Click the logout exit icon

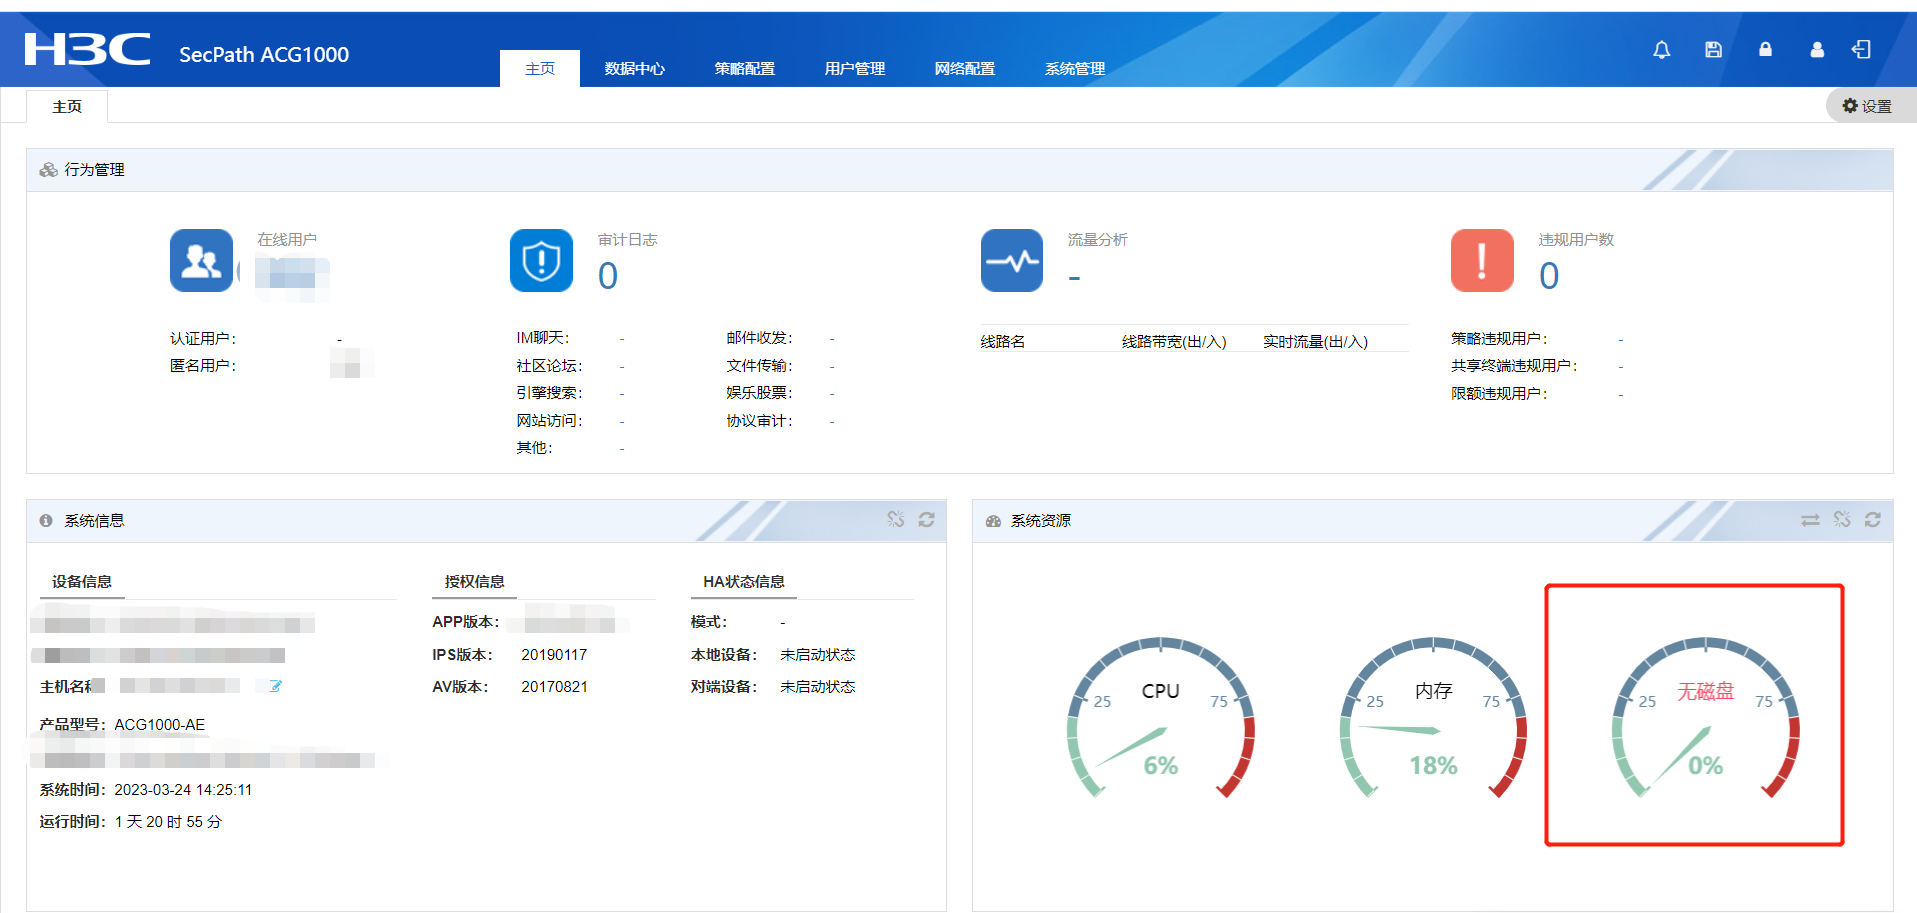coord(1861,50)
